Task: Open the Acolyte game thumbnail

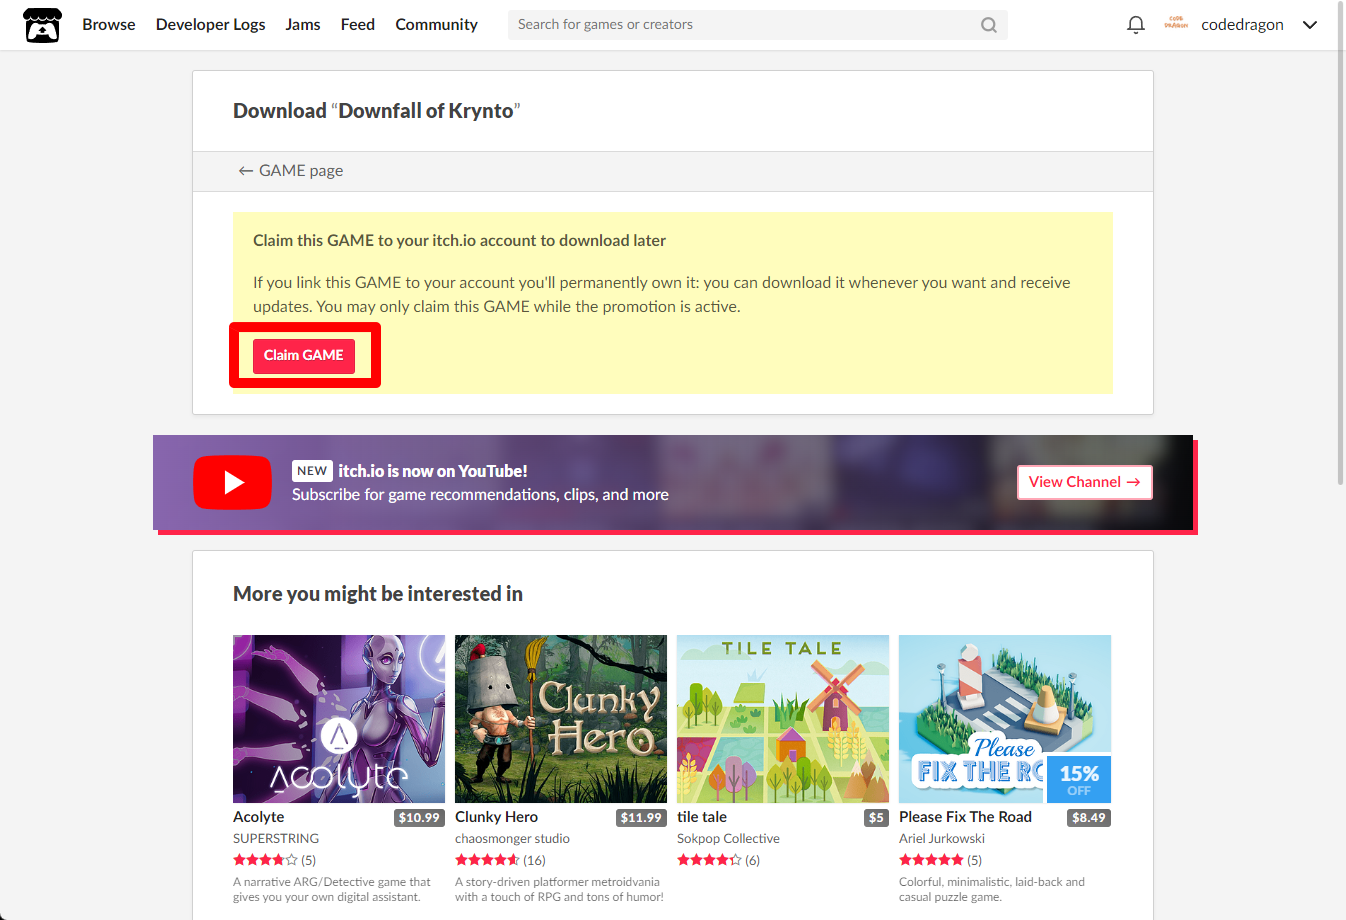Action: [x=339, y=719]
